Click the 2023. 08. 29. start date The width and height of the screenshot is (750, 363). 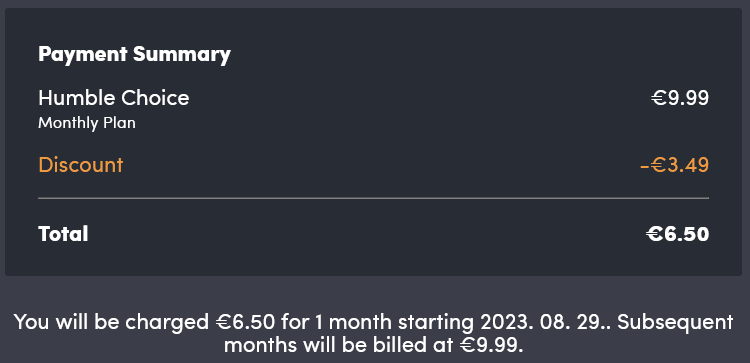click(543, 322)
